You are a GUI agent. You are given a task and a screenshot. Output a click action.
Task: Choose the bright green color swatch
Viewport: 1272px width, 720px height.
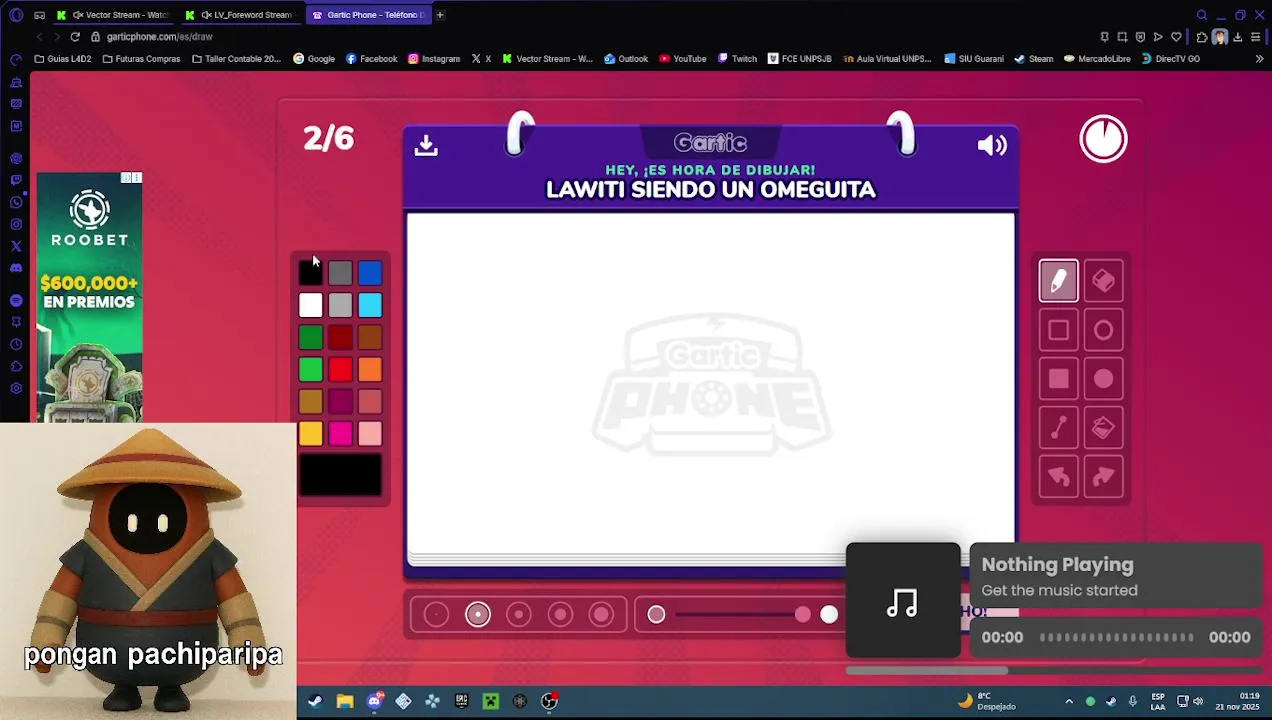tap(310, 369)
